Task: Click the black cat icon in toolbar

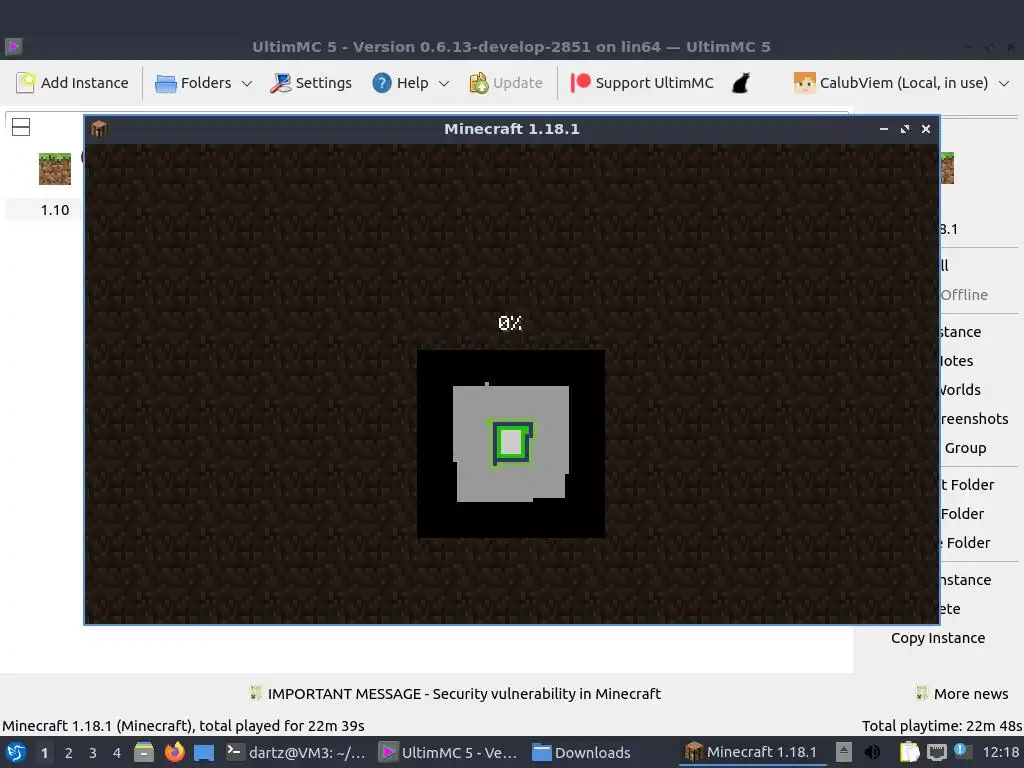Action: [x=741, y=83]
